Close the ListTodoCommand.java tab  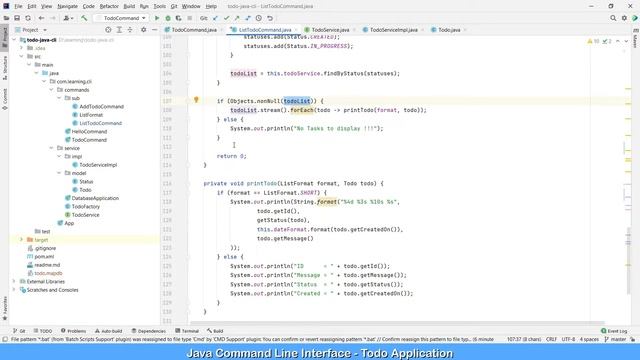pyautogui.click(x=296, y=30)
